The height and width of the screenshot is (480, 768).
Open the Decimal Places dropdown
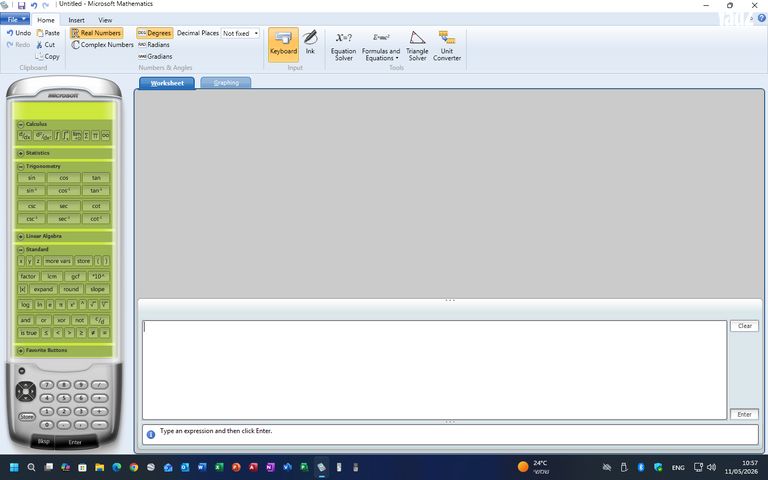tap(240, 33)
